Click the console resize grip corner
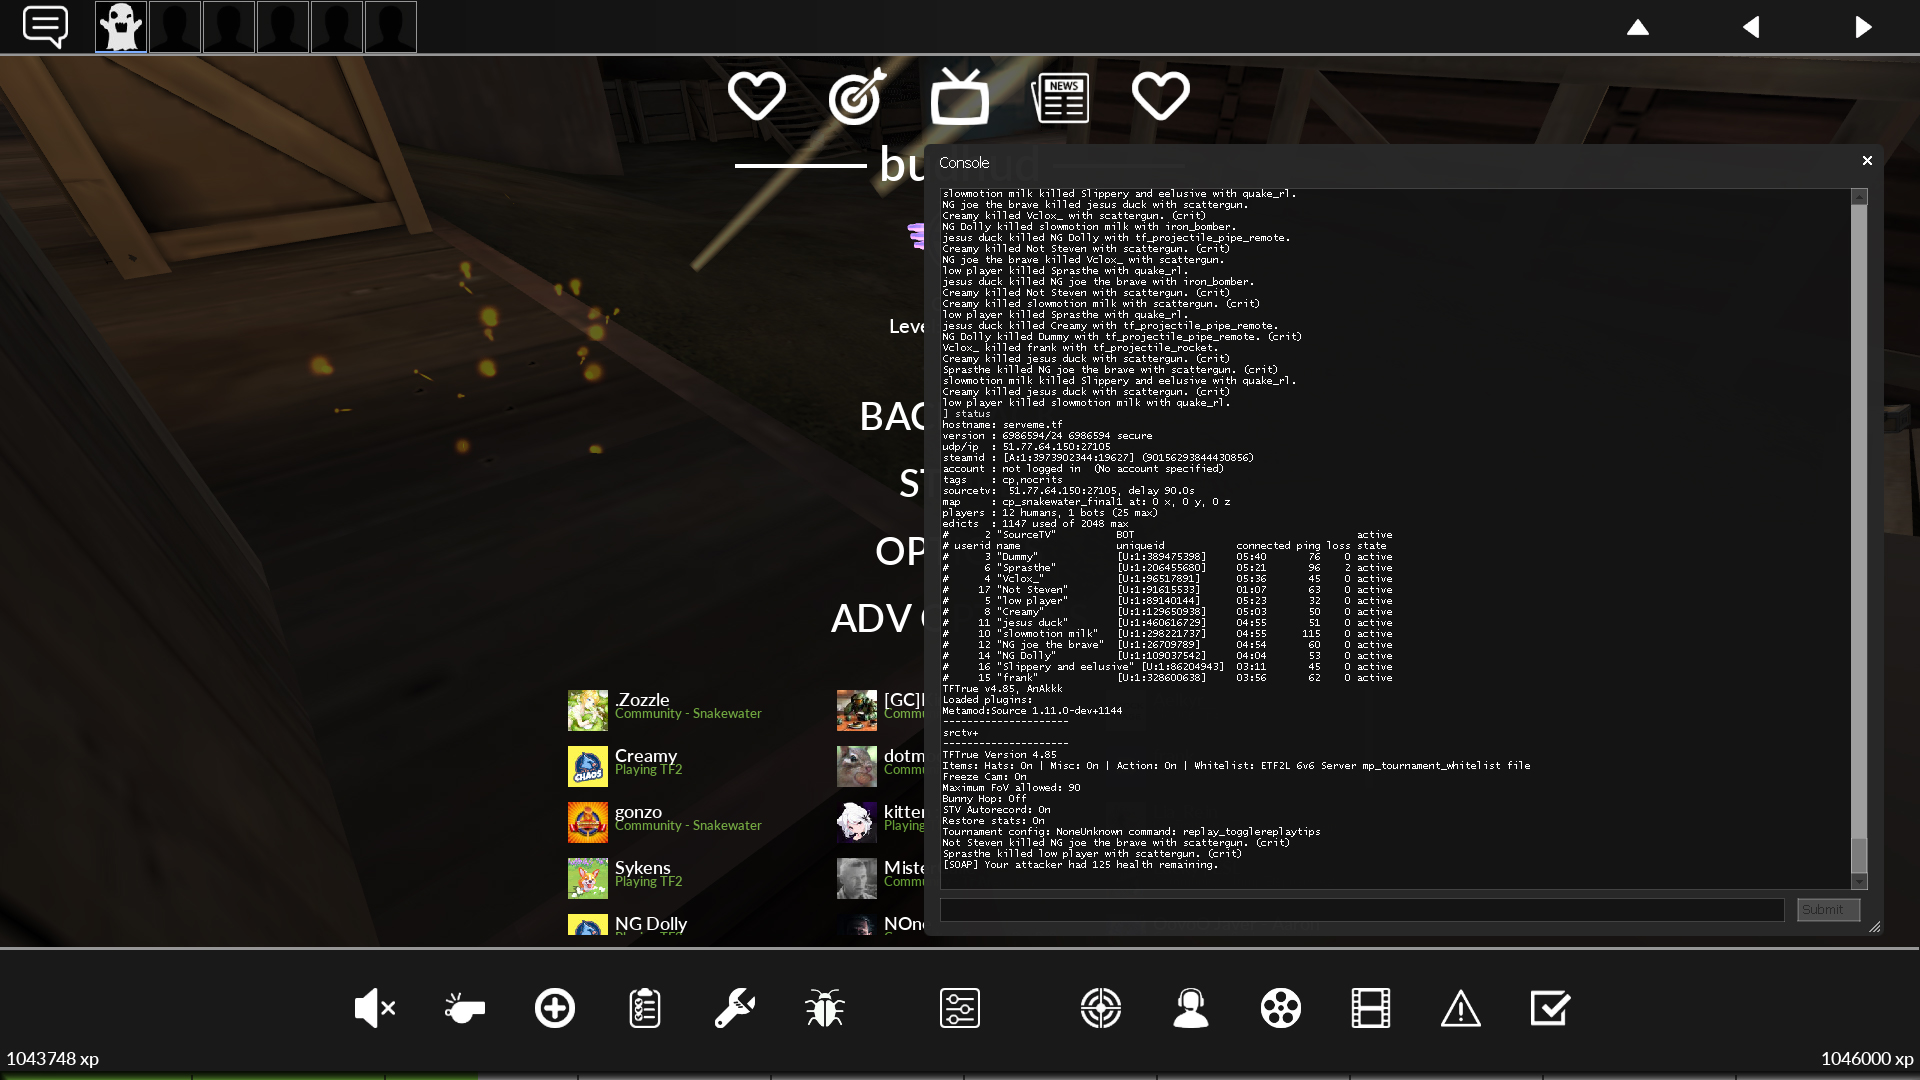The image size is (1920, 1080). click(1874, 927)
